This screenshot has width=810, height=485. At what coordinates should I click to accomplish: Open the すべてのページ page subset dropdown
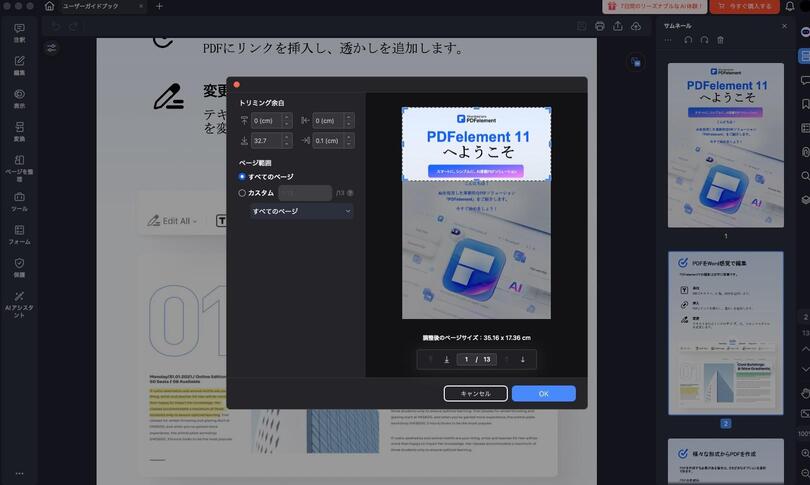click(x=301, y=211)
